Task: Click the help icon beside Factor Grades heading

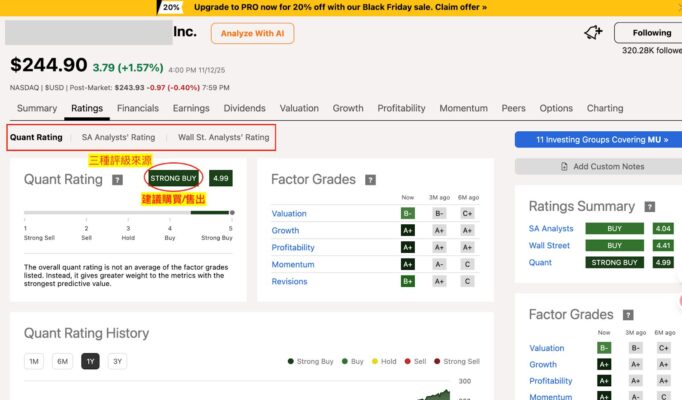Action: (371, 180)
